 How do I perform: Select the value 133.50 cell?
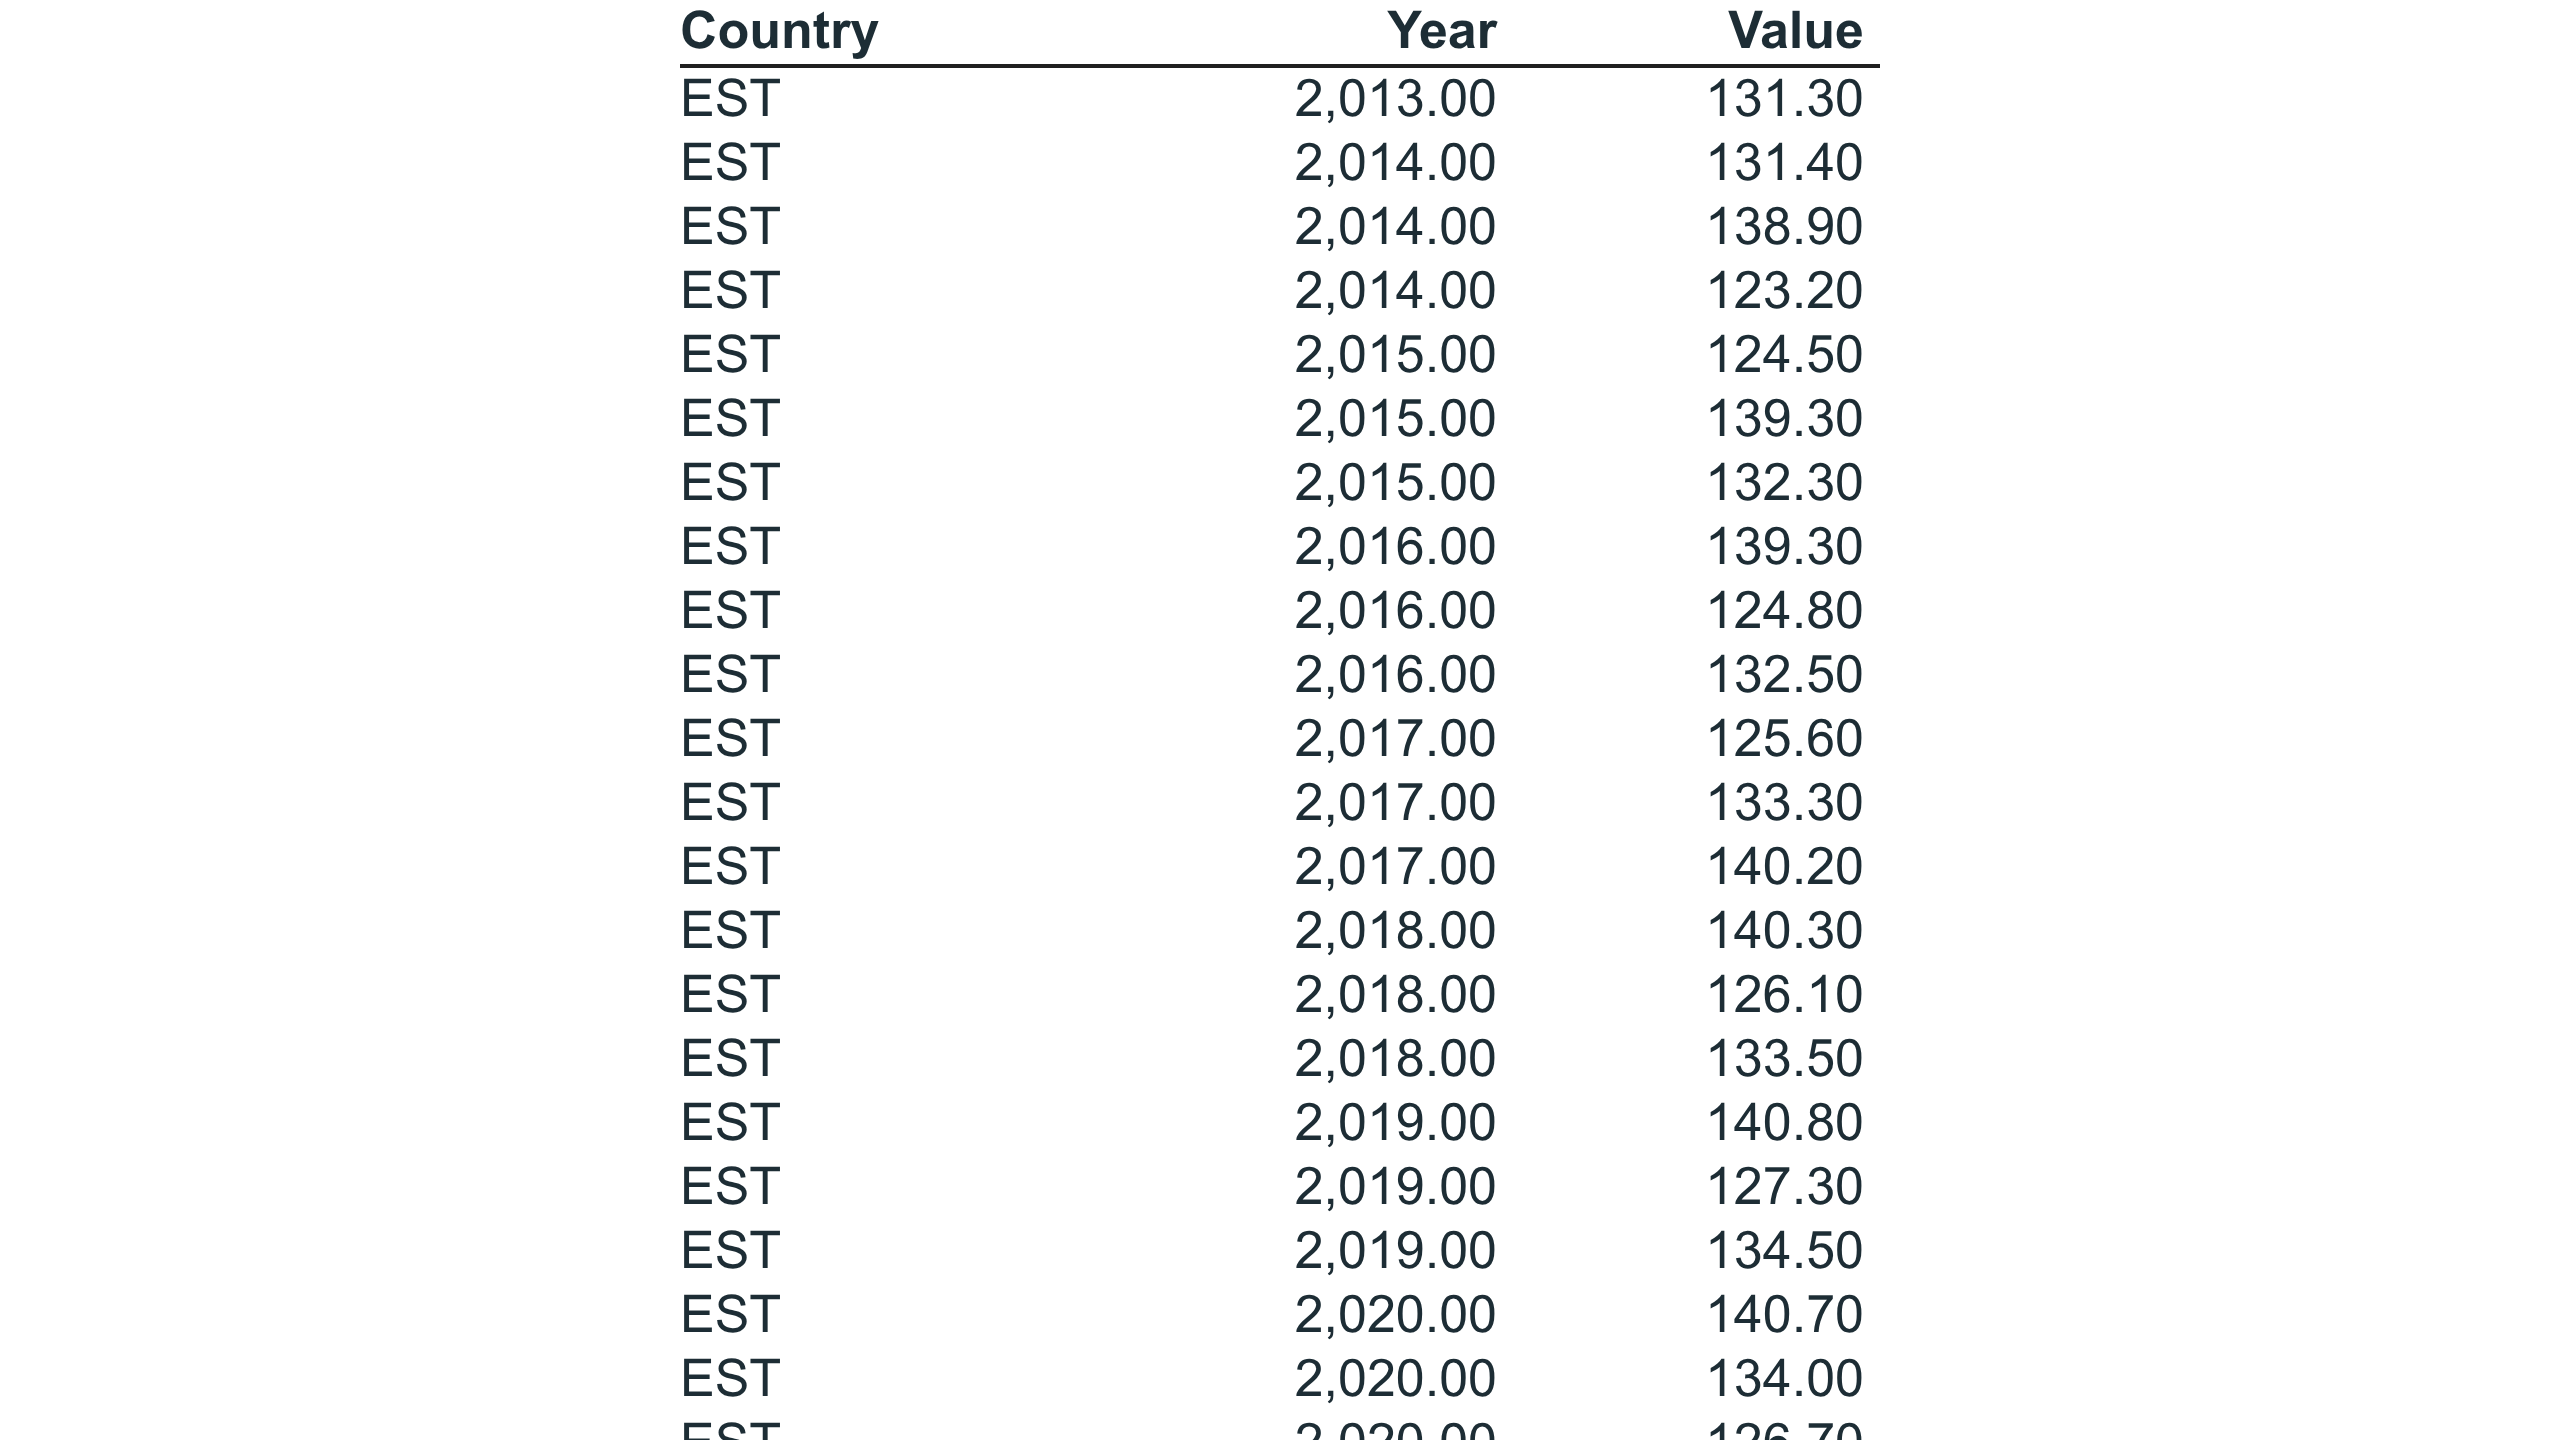click(1784, 1059)
